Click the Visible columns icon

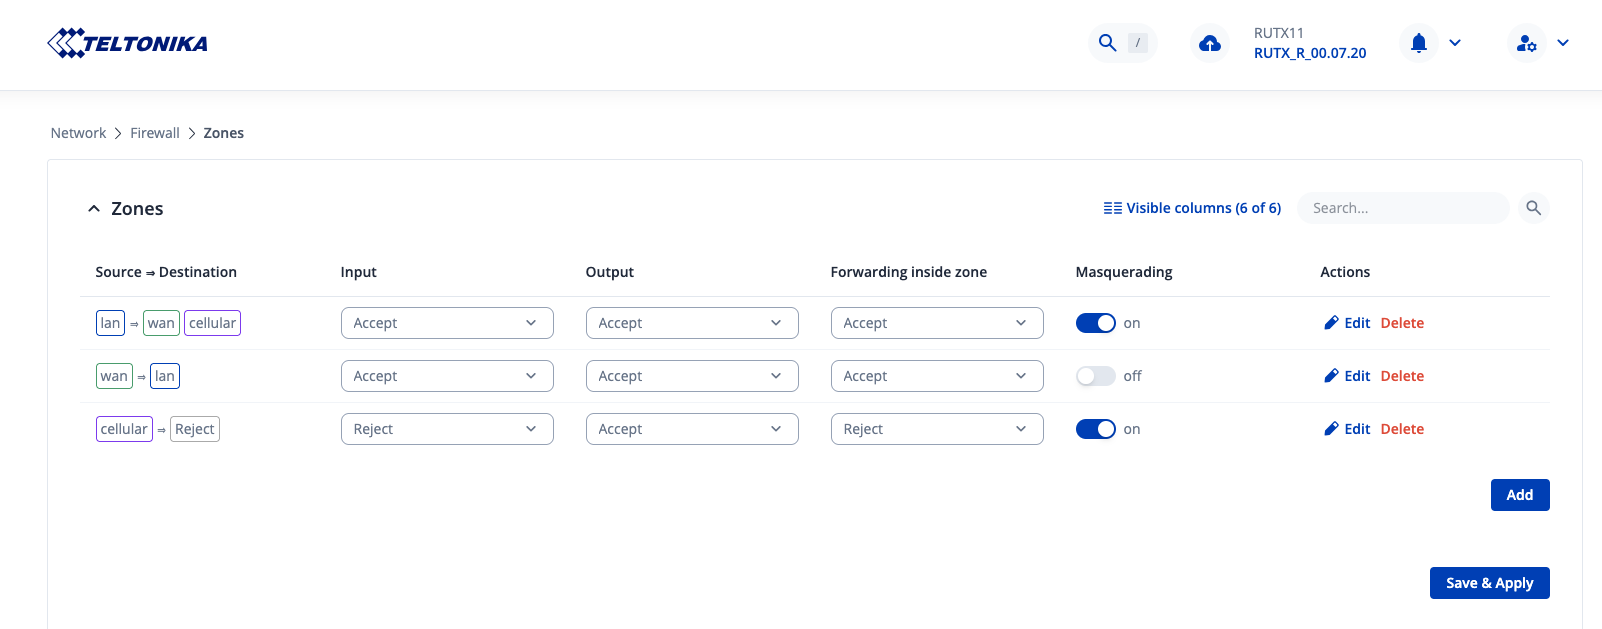[1112, 208]
